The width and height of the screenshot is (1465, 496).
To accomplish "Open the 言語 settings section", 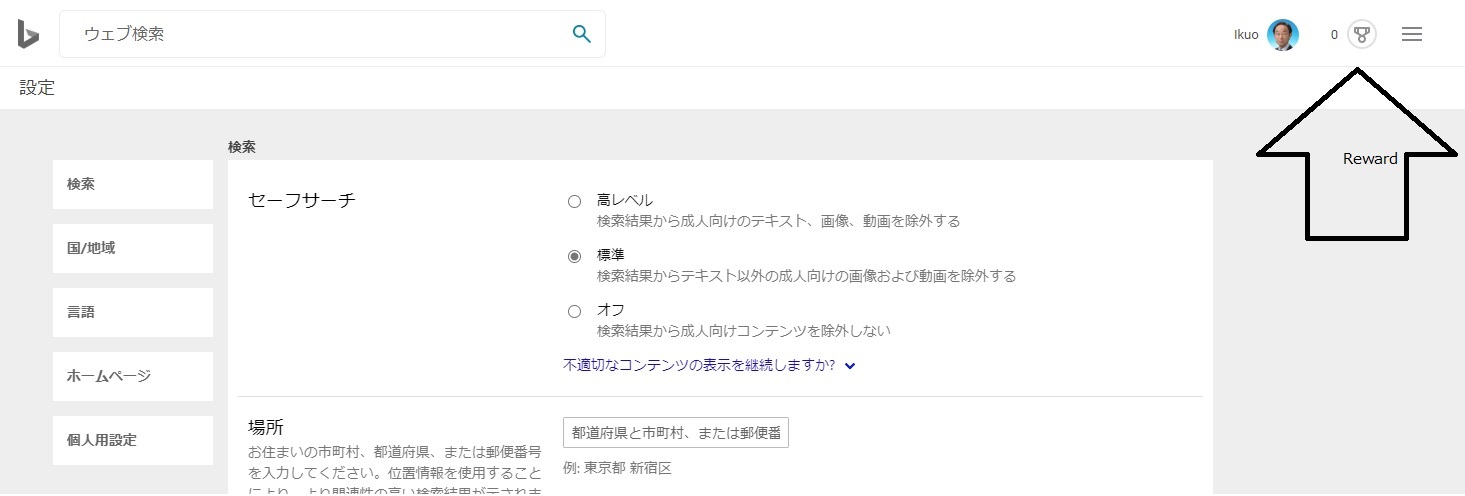I will [x=132, y=312].
